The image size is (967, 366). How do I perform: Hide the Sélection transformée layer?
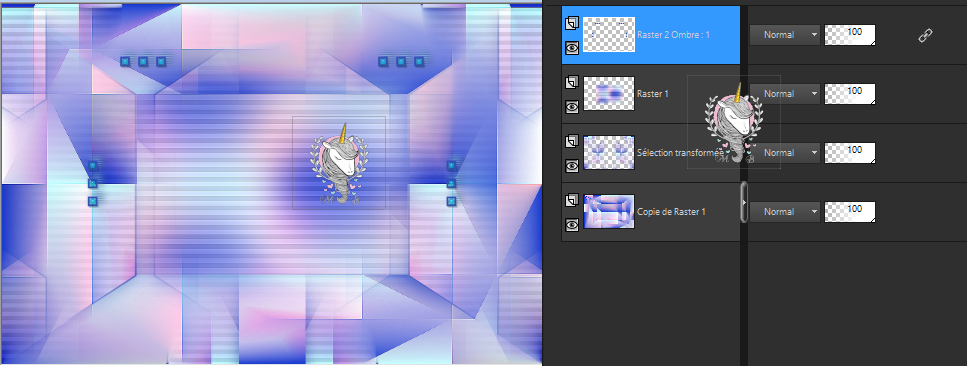pos(572,165)
